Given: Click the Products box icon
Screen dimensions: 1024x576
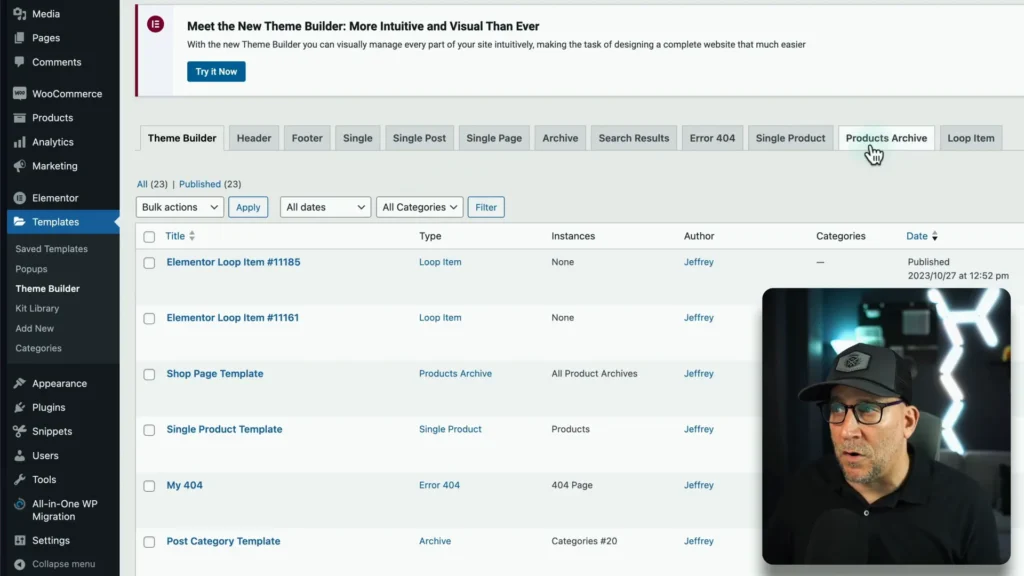Looking at the screenshot, I should coord(20,118).
